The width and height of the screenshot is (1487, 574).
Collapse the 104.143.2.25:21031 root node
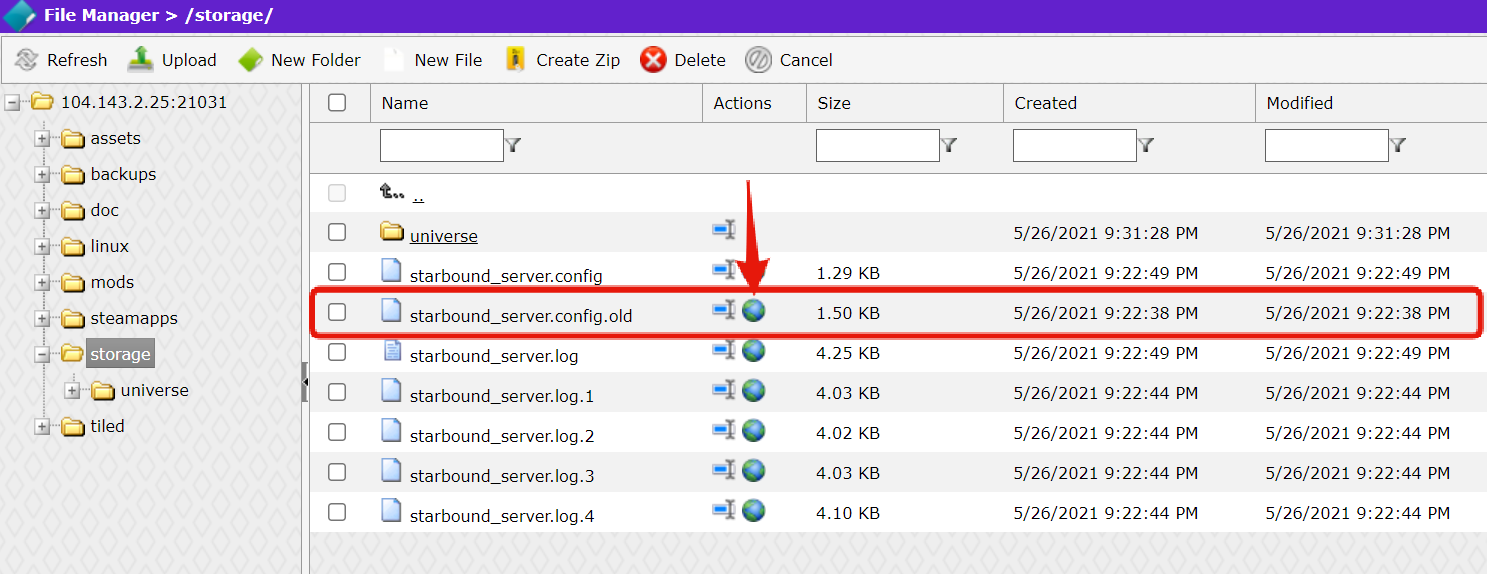[x=12, y=102]
